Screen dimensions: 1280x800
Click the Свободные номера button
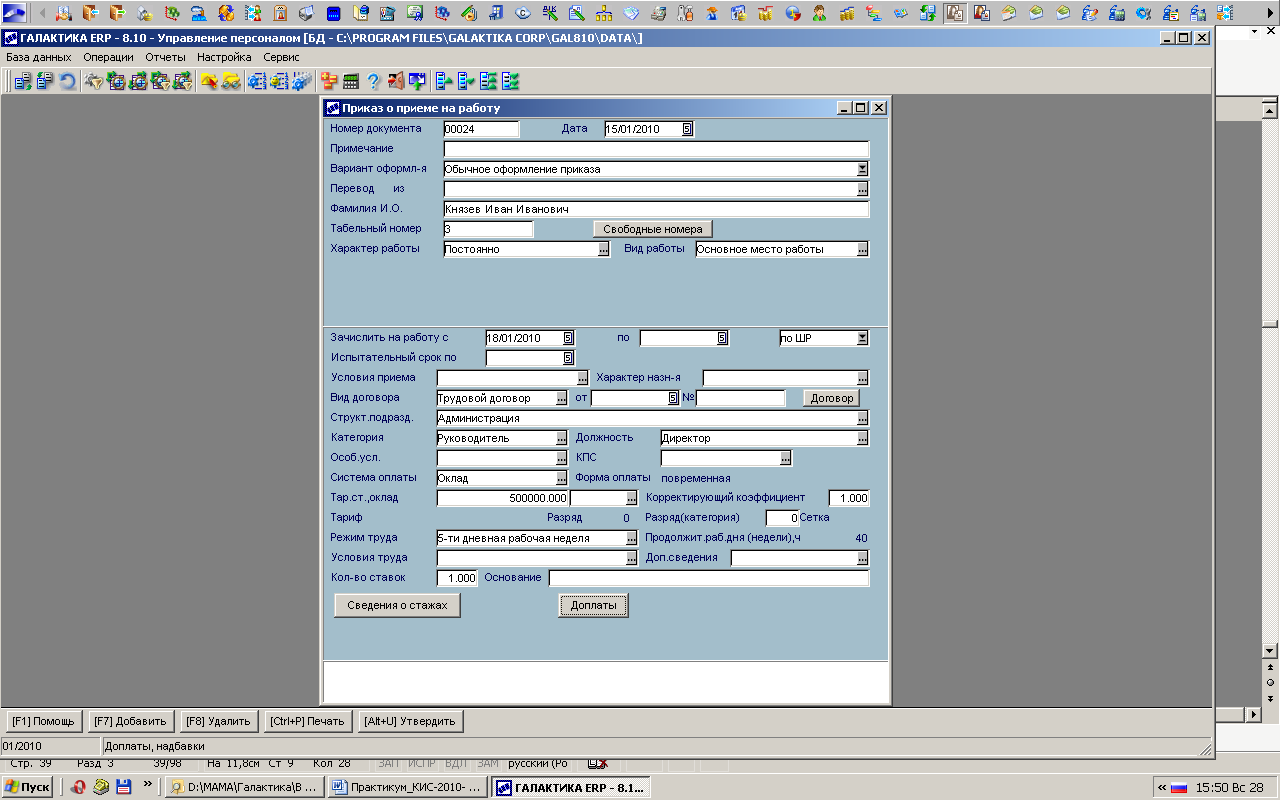click(654, 229)
